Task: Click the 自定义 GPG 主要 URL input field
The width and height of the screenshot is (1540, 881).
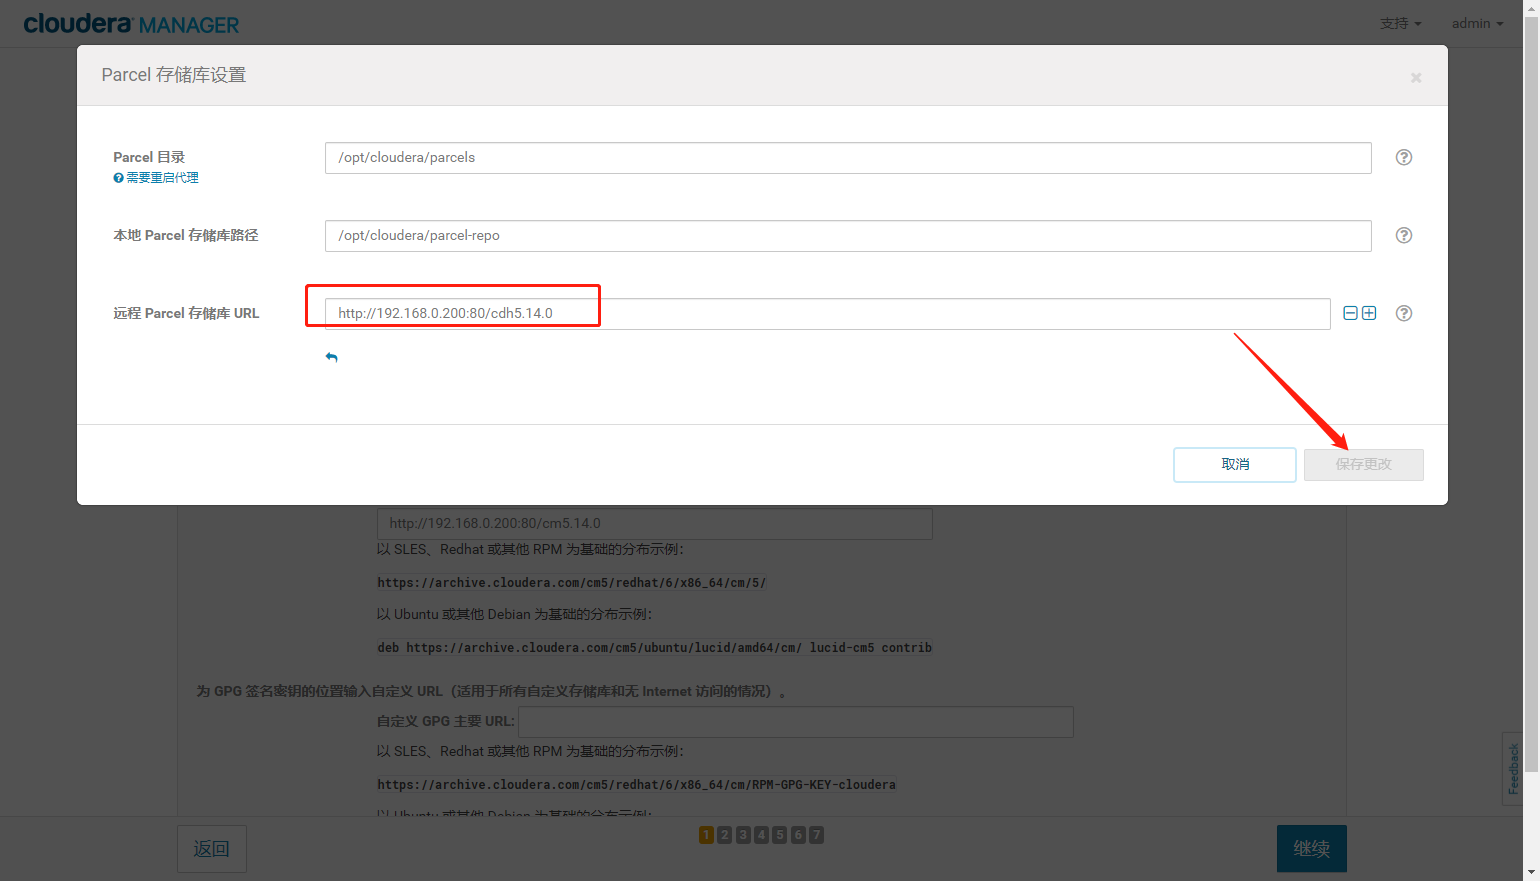Action: pyautogui.click(x=796, y=721)
